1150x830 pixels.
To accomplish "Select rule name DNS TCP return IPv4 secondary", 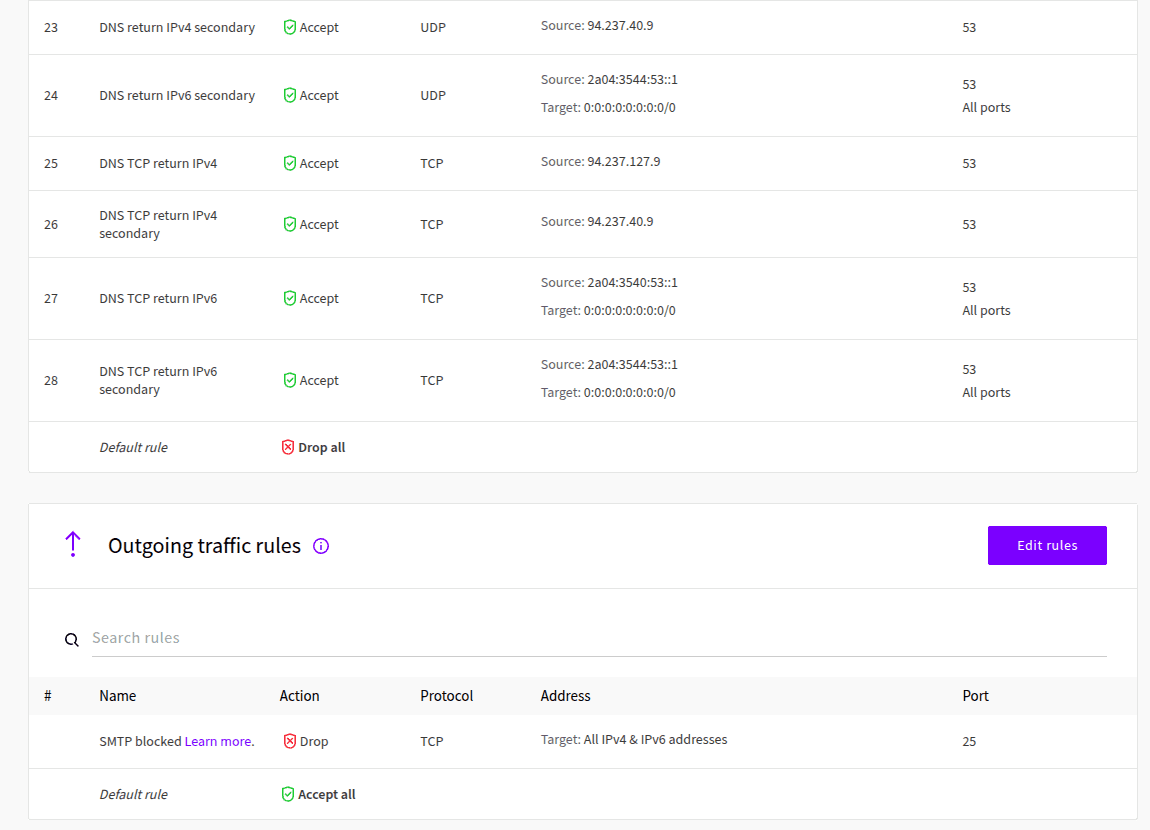I will pyautogui.click(x=158, y=224).
